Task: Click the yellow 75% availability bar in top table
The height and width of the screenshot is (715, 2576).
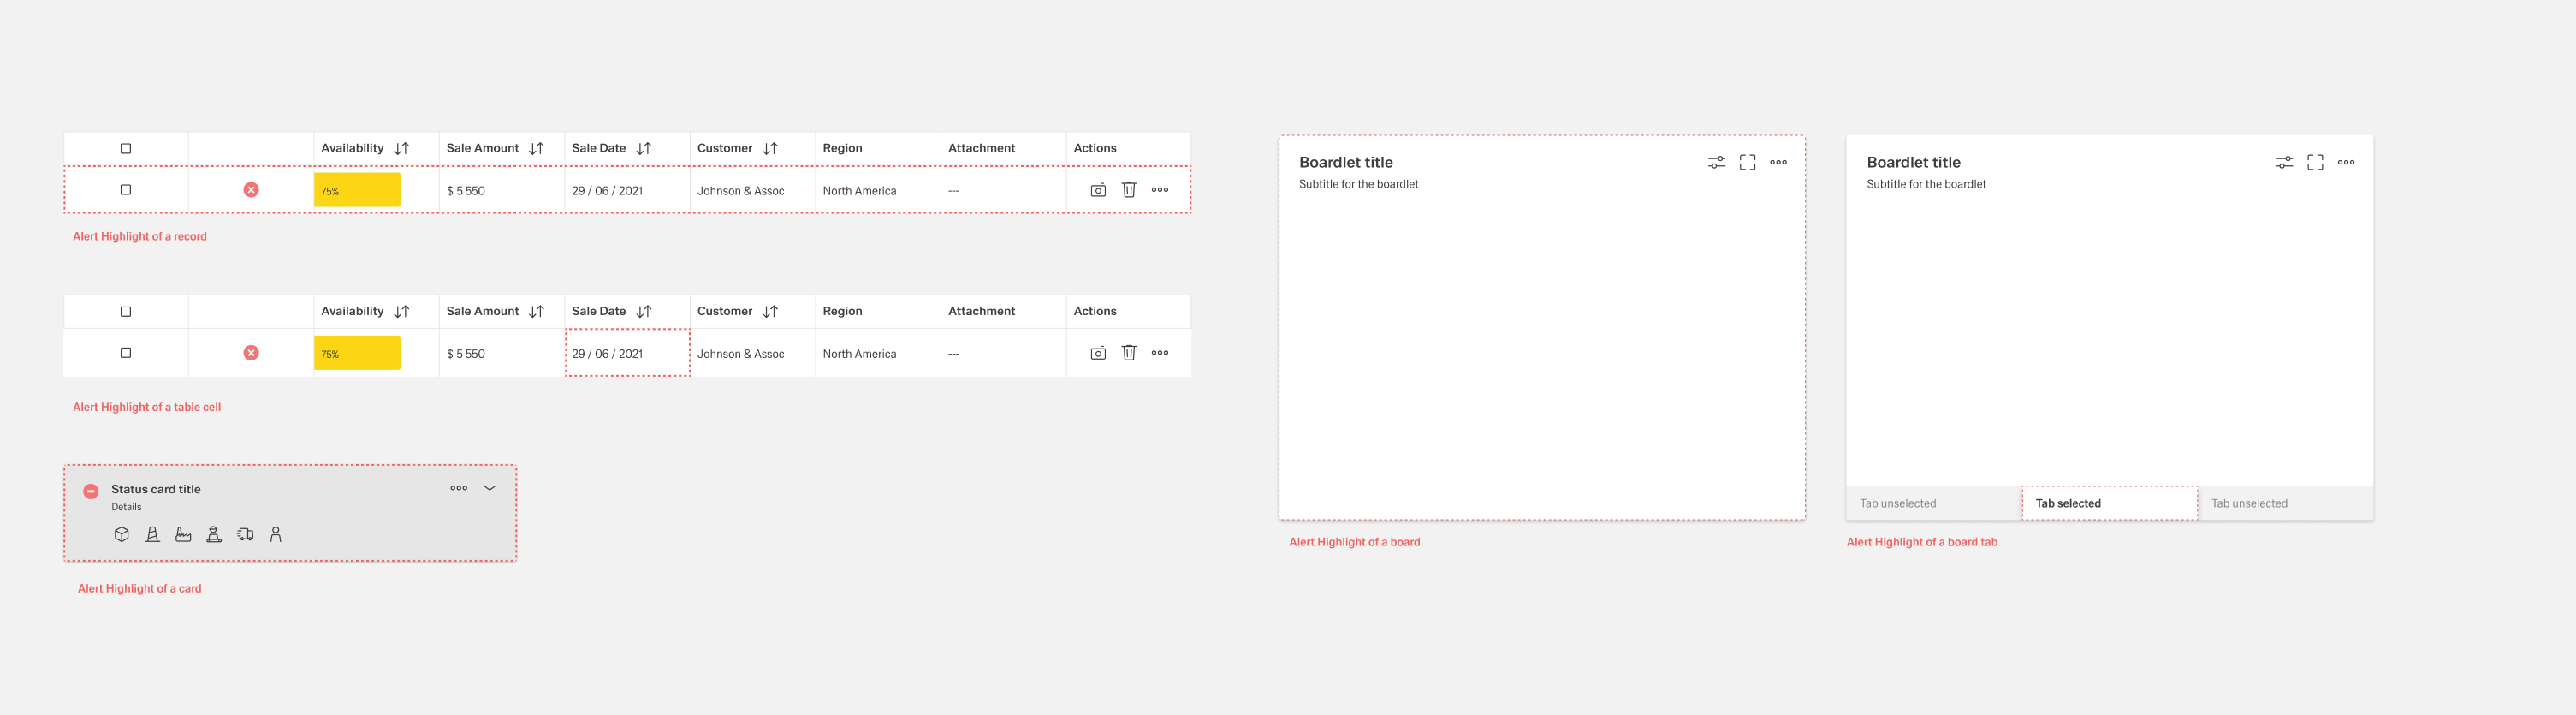Action: coord(357,190)
